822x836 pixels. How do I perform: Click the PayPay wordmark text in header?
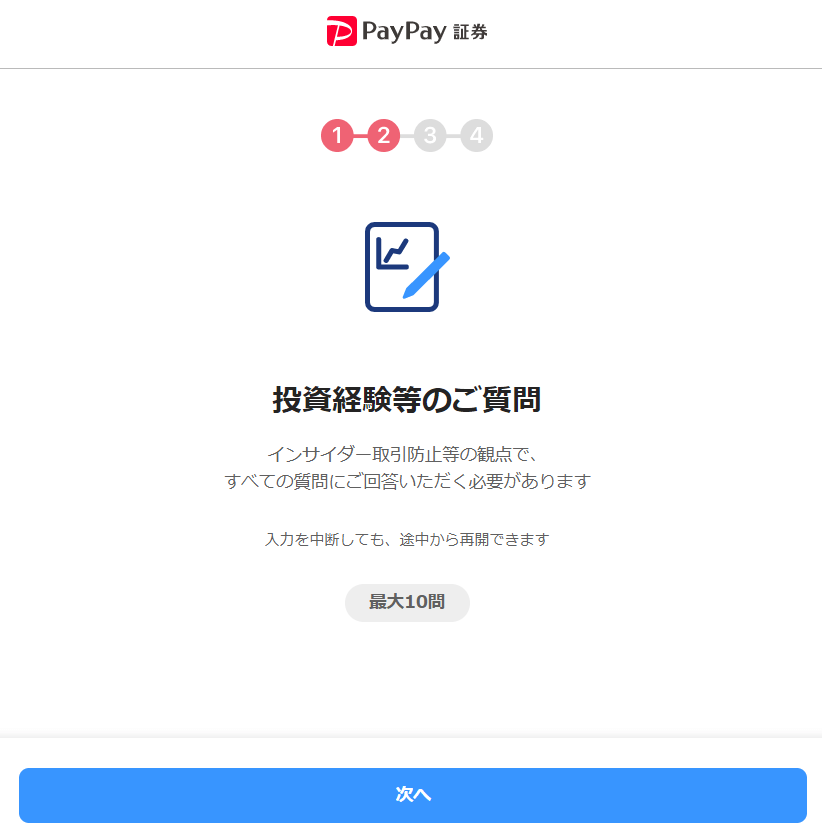click(x=404, y=31)
